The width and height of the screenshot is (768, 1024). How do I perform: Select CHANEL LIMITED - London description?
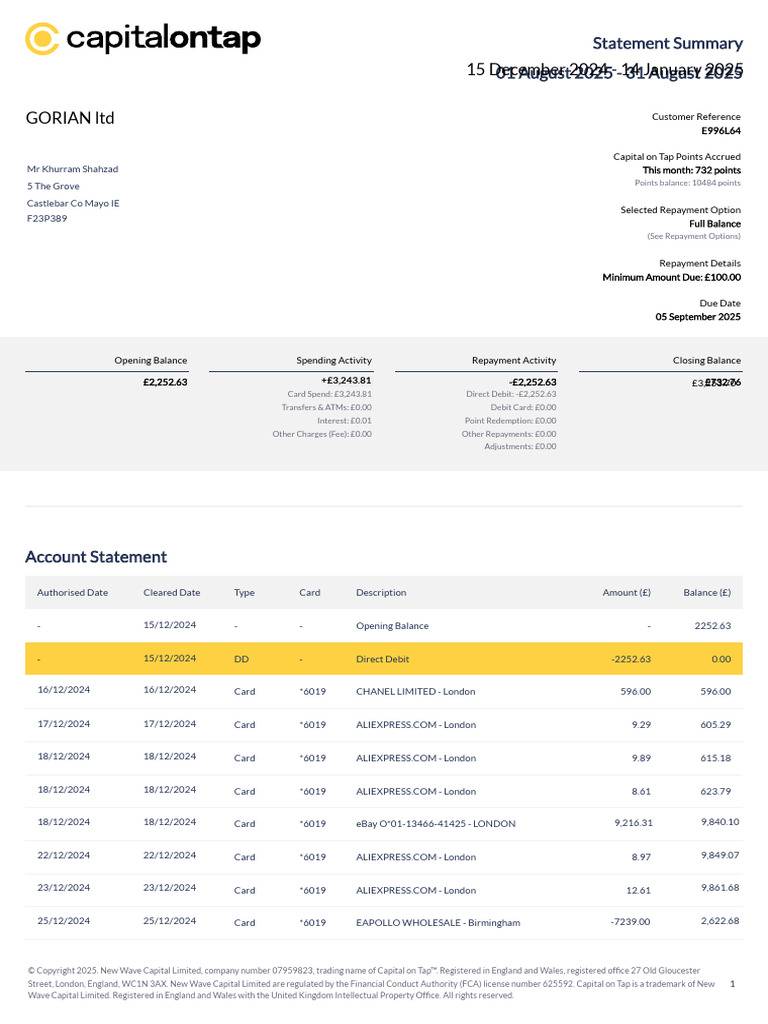(415, 692)
